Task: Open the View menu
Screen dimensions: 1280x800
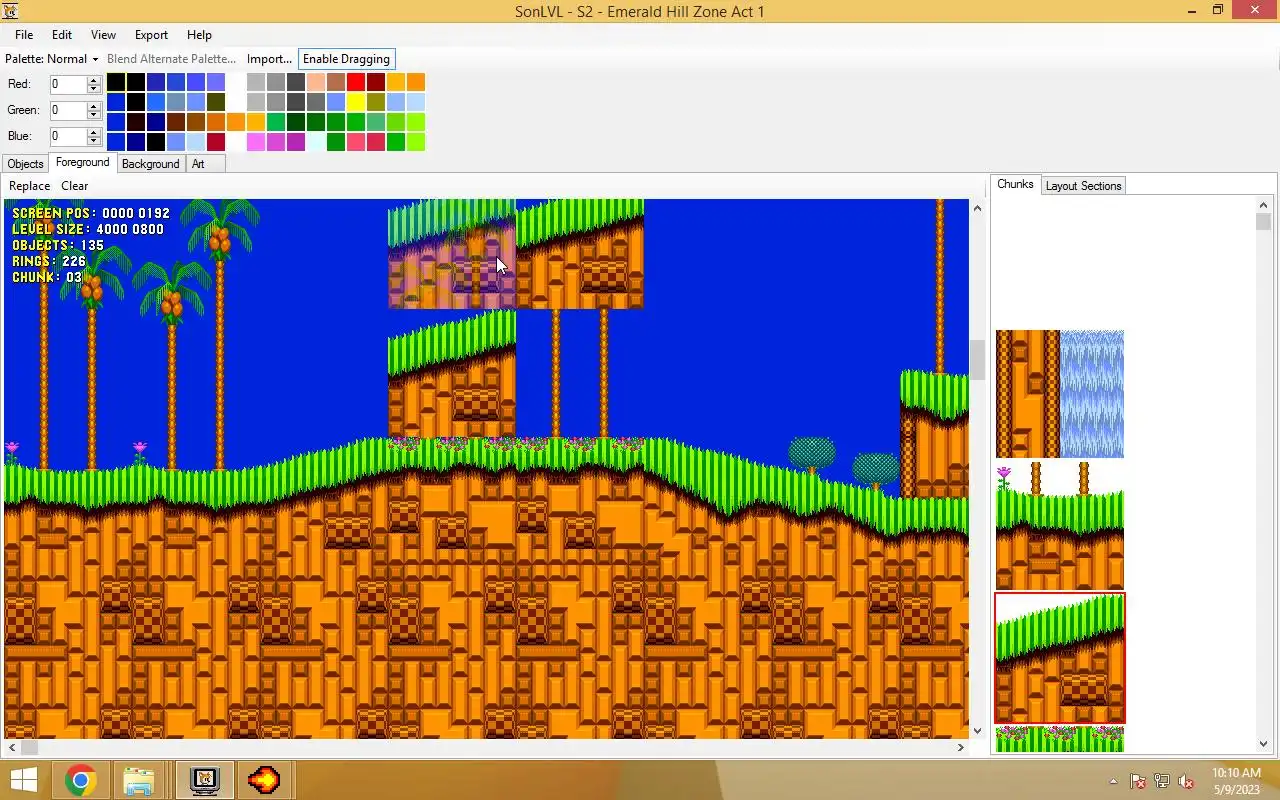Action: [x=103, y=35]
